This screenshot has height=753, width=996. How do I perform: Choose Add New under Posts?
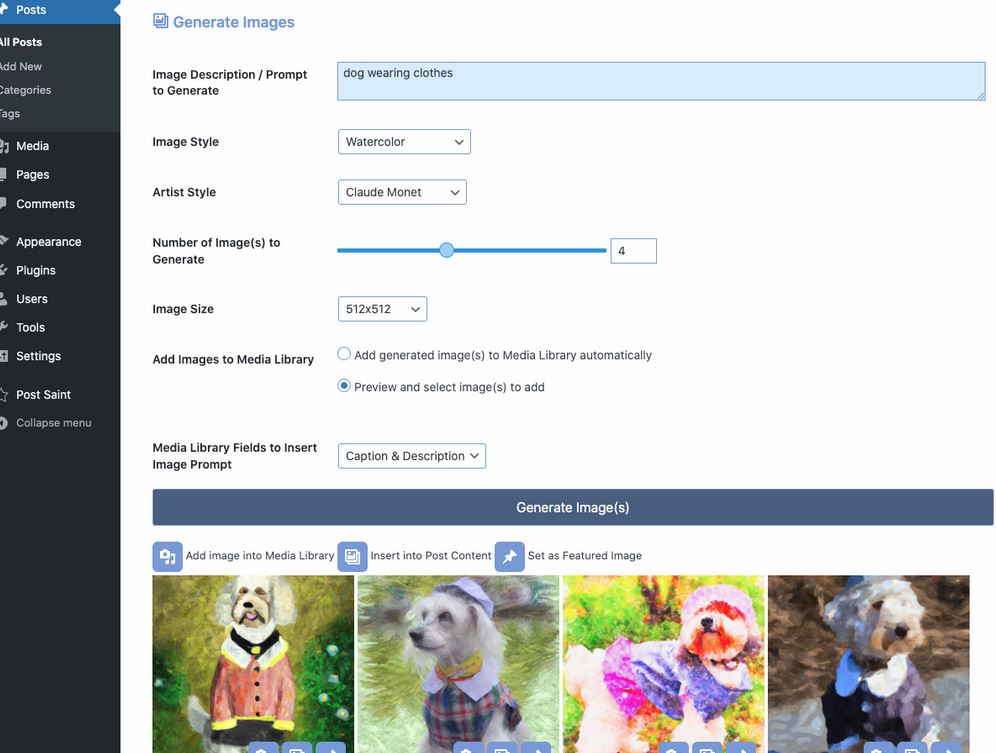coord(21,66)
